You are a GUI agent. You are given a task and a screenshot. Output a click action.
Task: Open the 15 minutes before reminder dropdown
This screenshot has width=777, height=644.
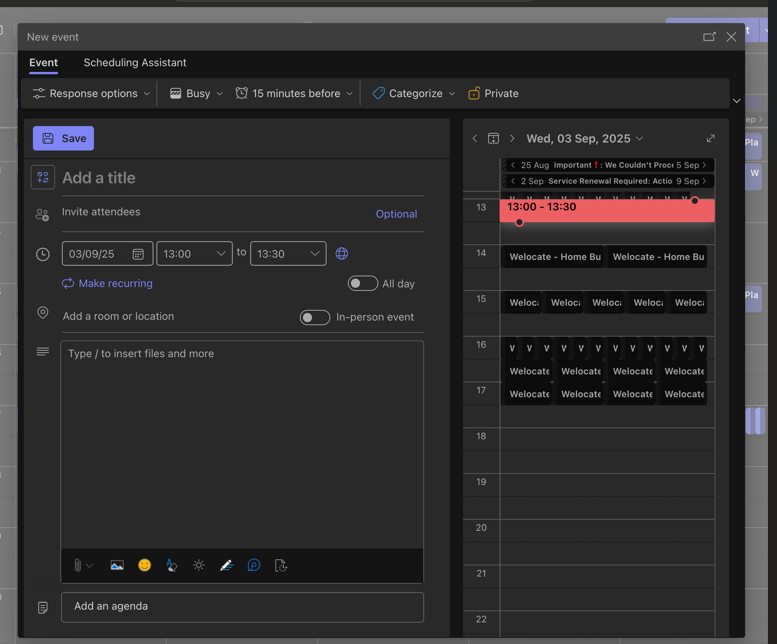click(294, 93)
